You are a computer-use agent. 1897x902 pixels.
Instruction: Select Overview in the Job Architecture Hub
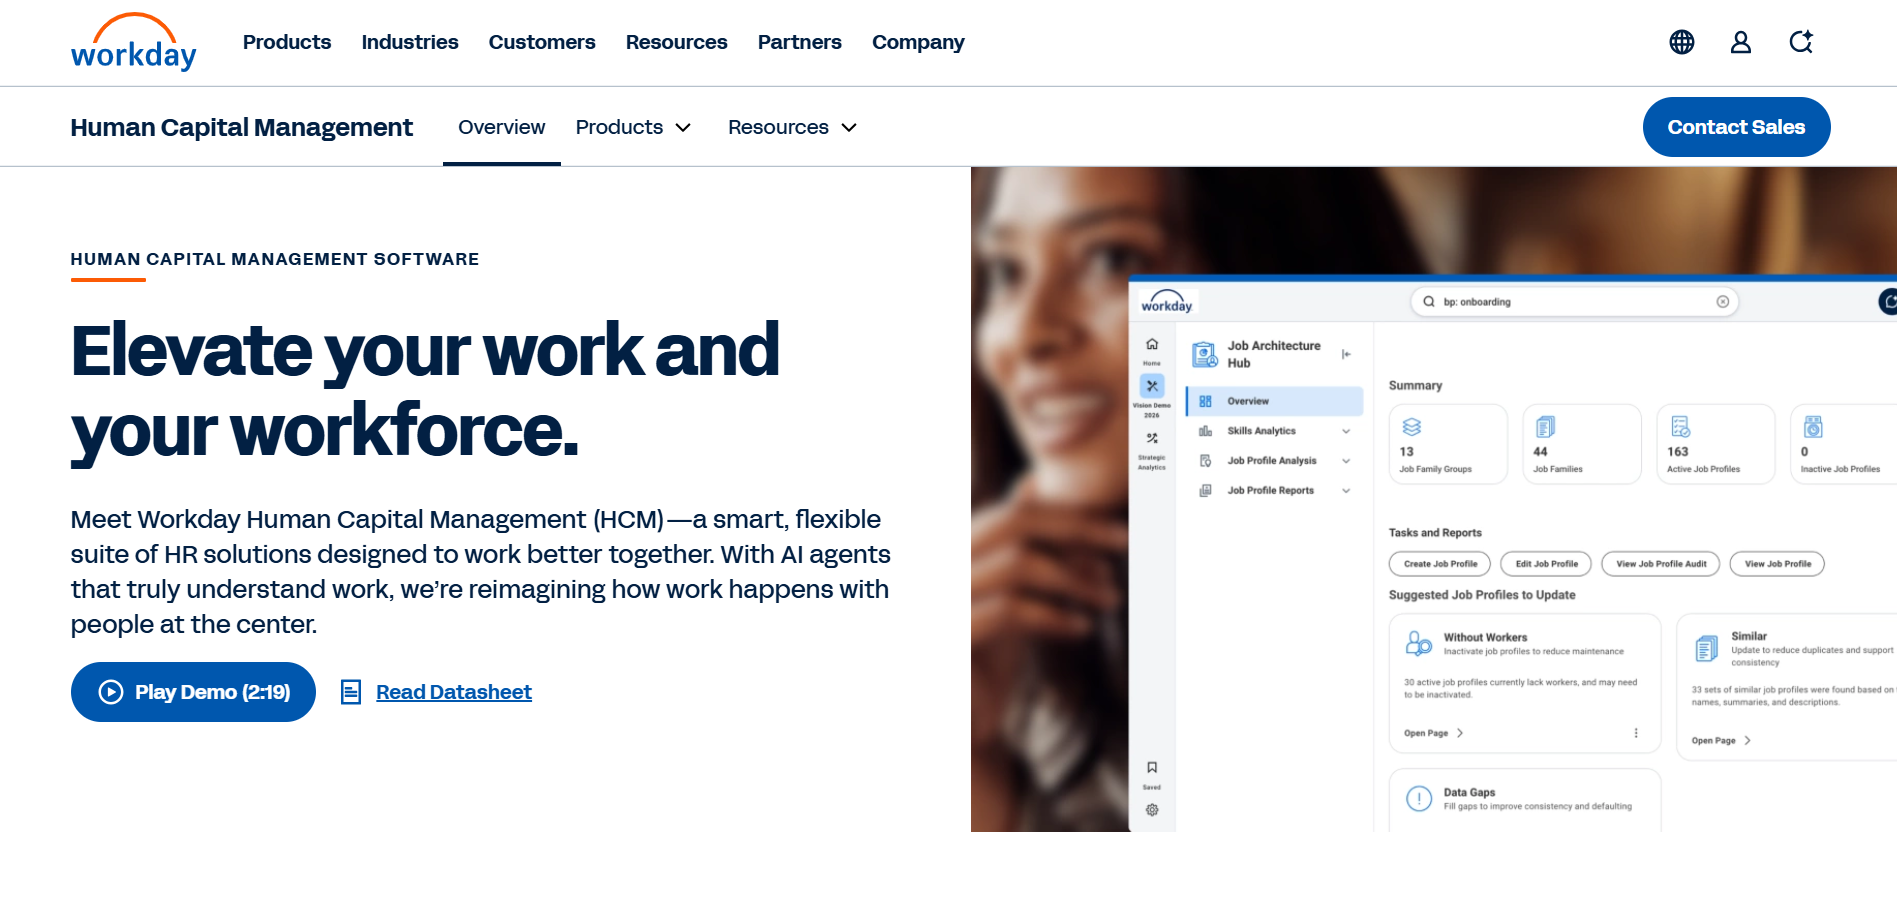(1274, 401)
